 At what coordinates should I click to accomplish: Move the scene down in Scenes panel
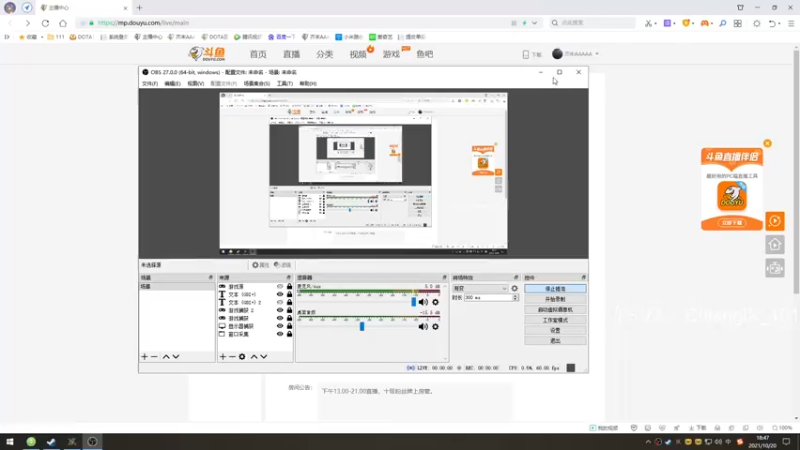point(176,357)
